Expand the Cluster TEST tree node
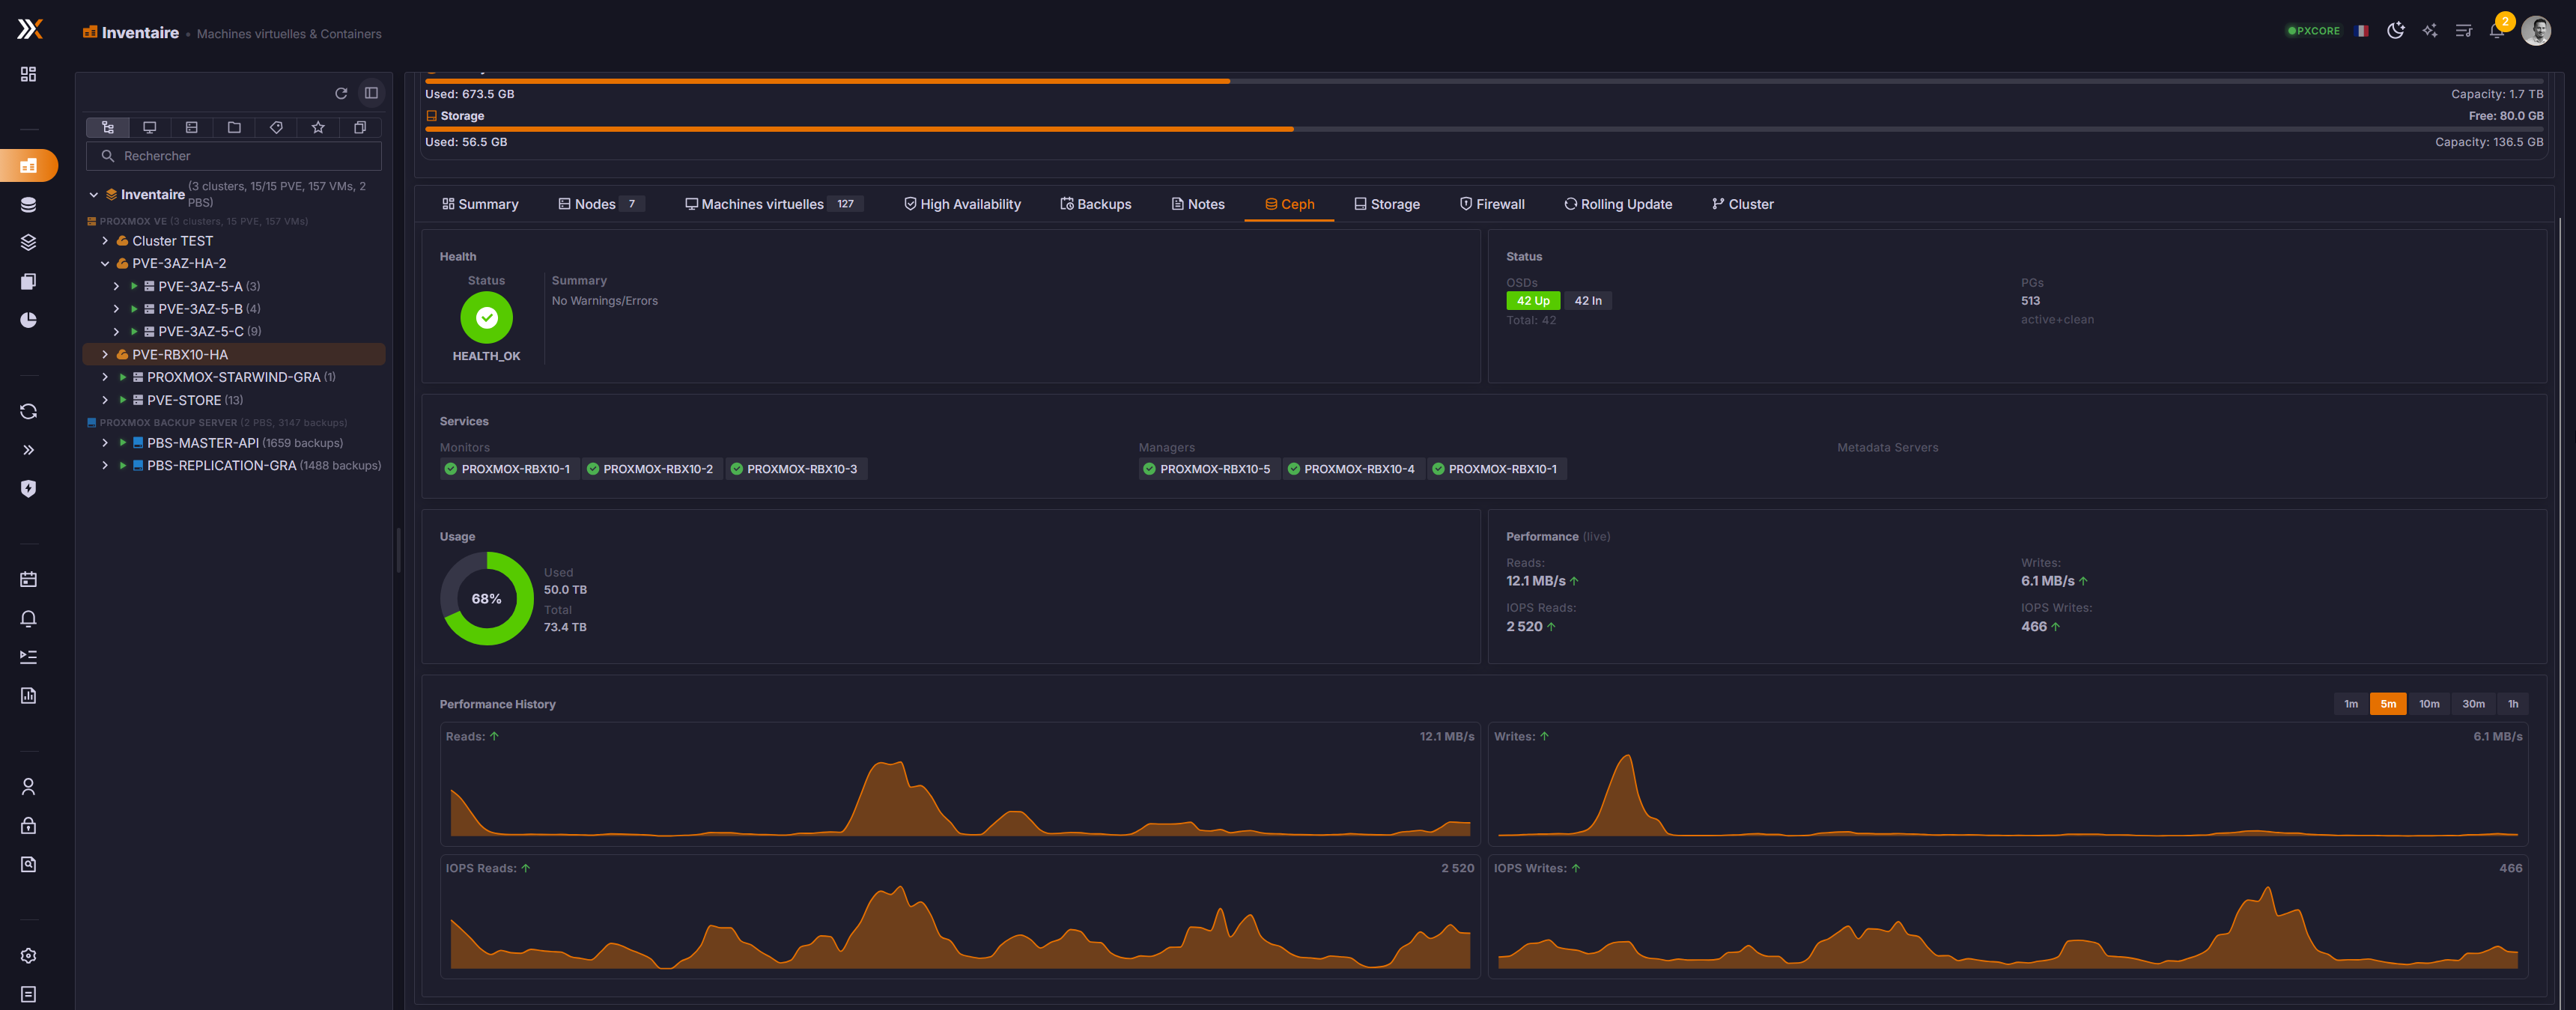Viewport: 2576px width, 1010px height. [105, 241]
